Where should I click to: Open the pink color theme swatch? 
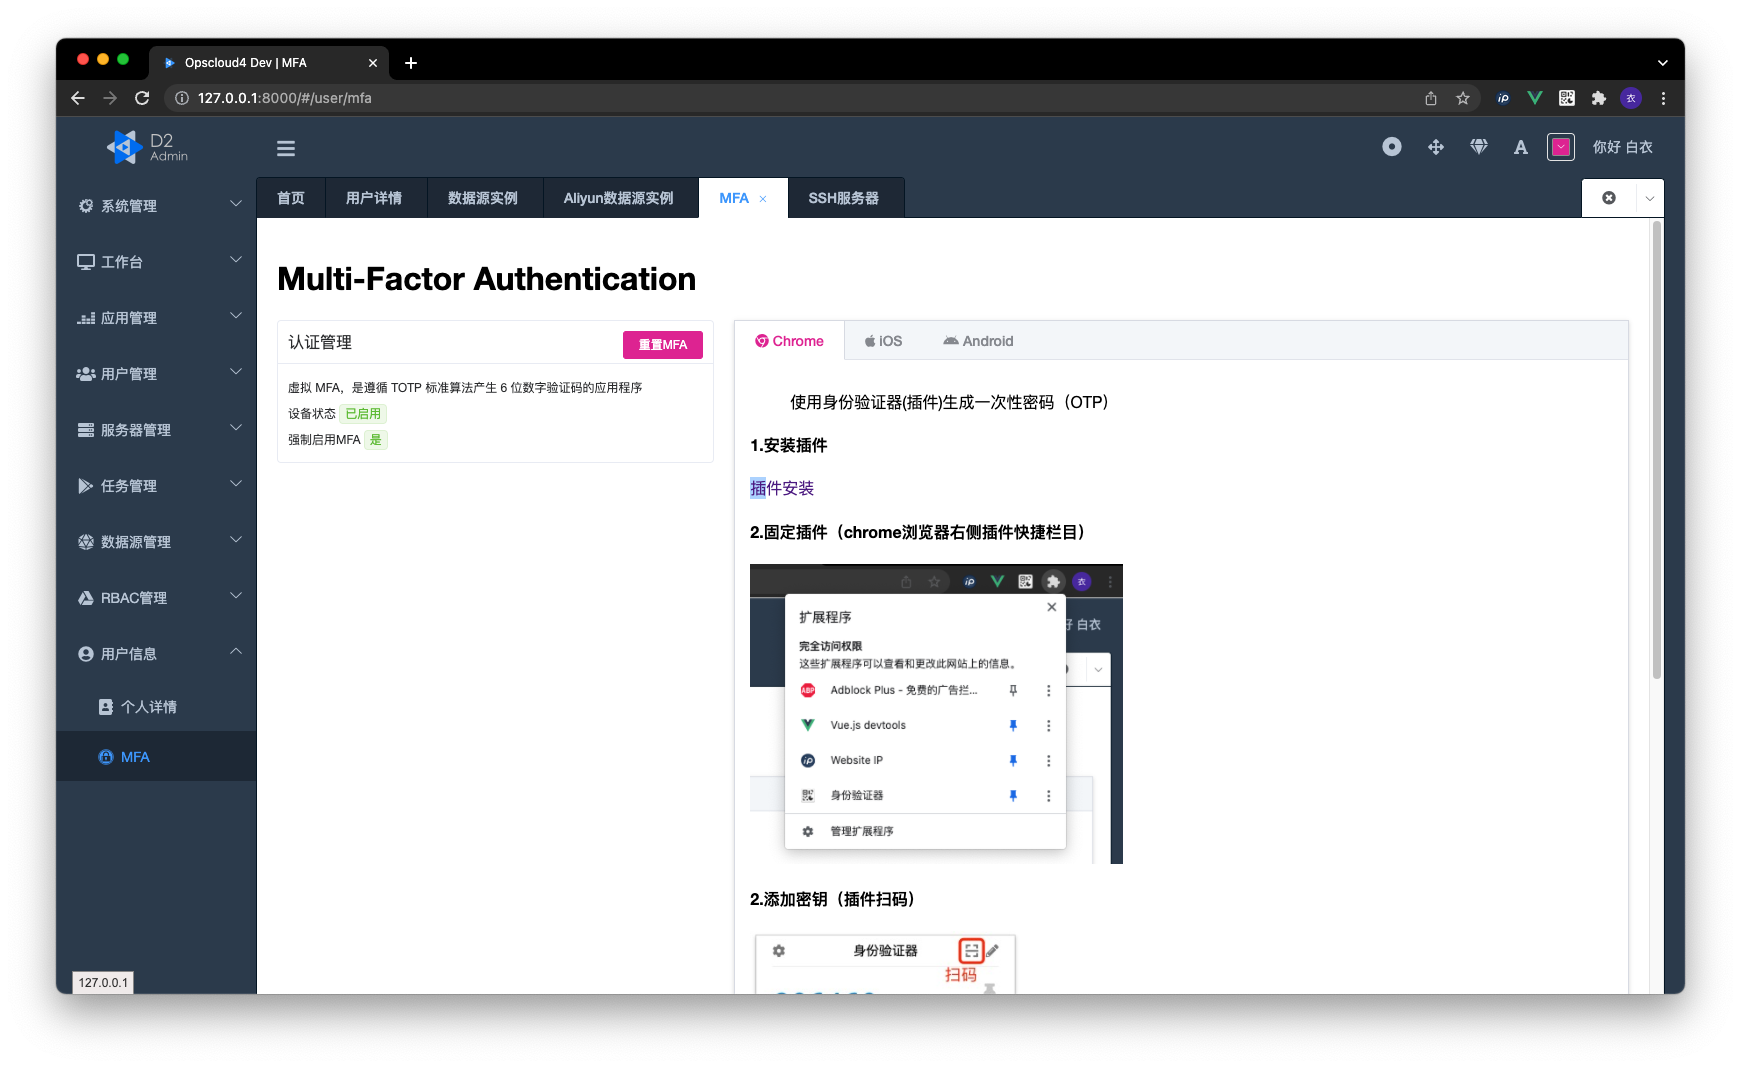pyautogui.click(x=1561, y=147)
